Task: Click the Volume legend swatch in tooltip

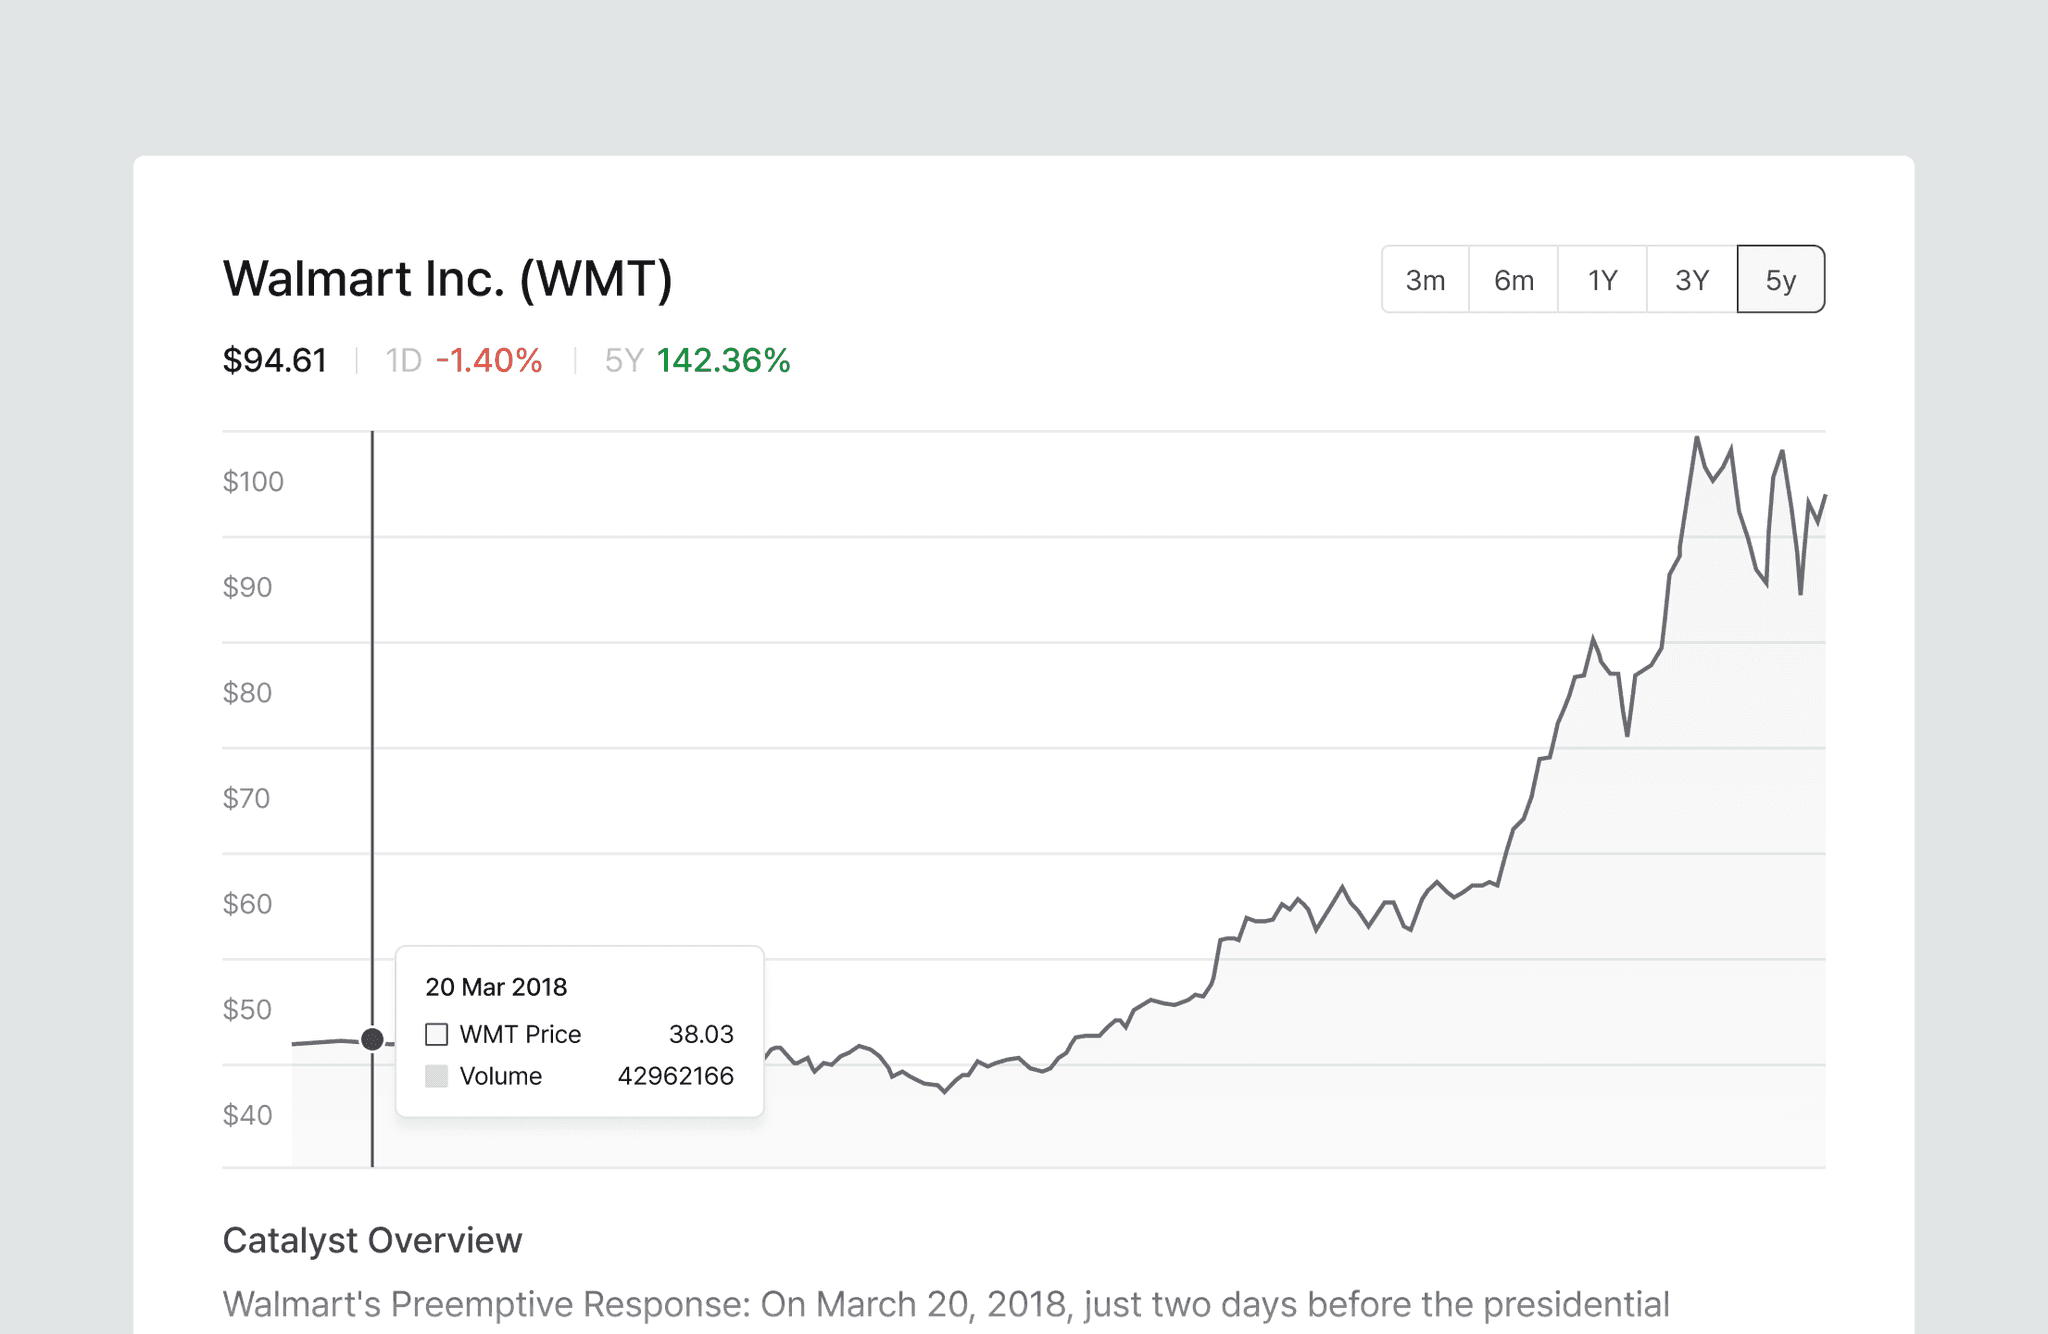Action: [436, 1076]
